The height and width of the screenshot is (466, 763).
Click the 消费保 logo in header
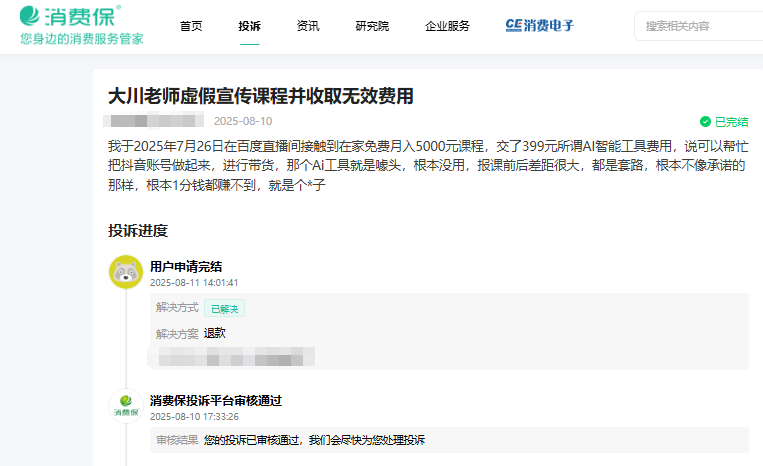71,16
